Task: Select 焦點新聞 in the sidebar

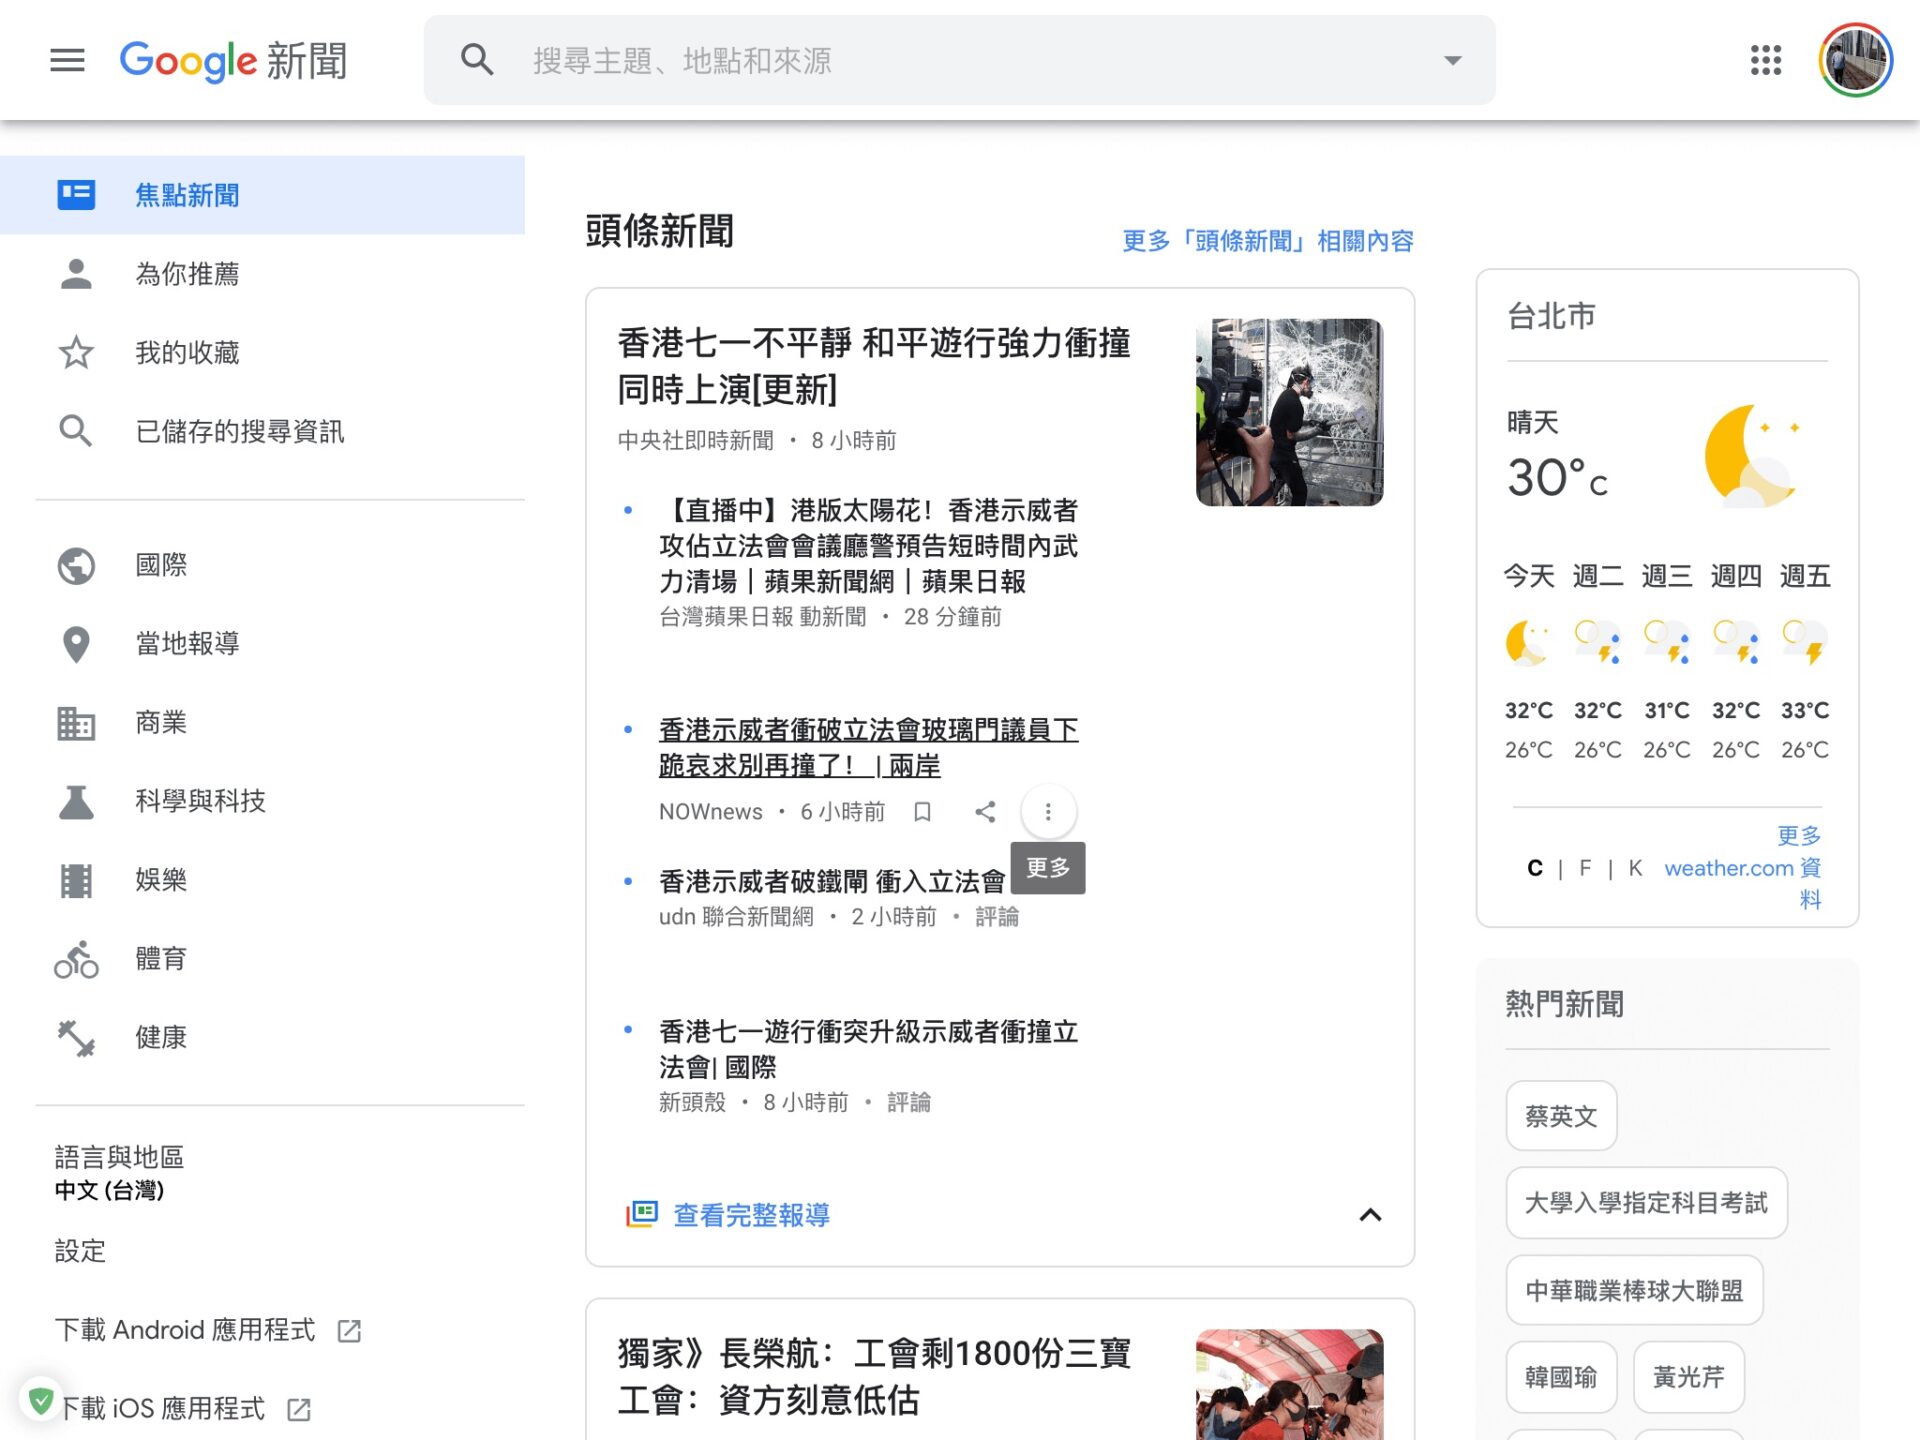Action: pyautogui.click(x=262, y=195)
